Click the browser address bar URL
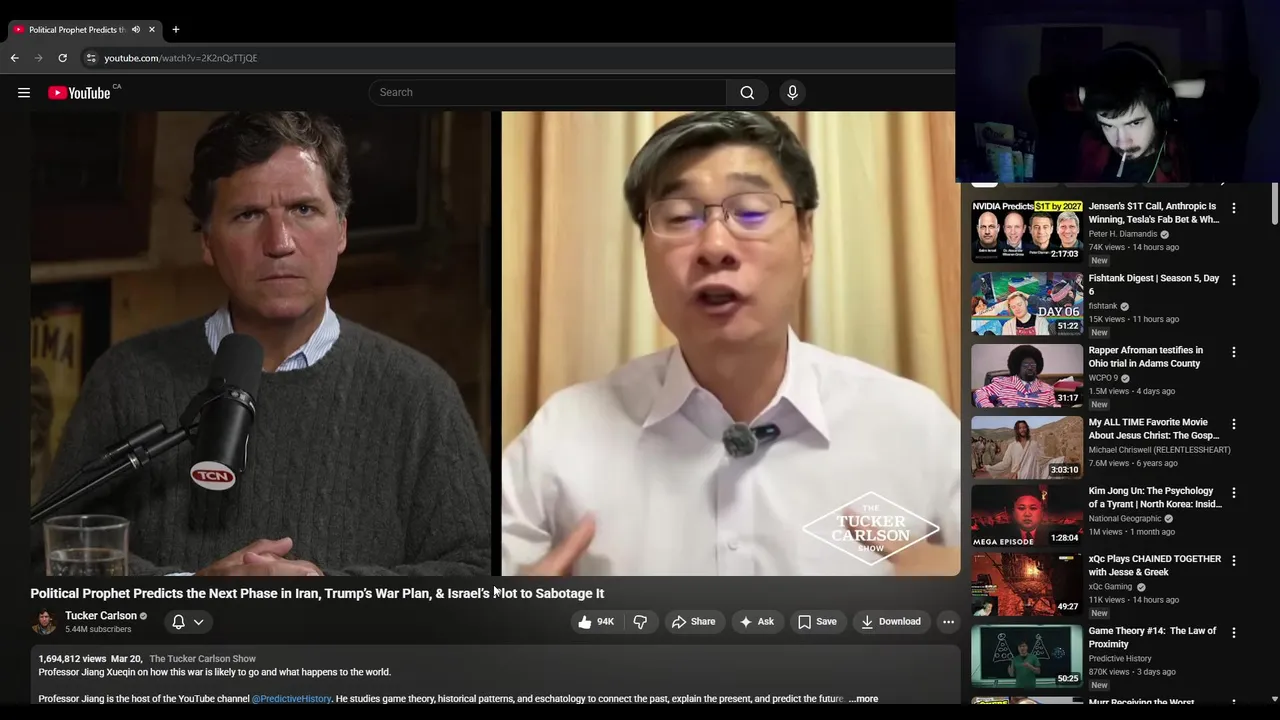This screenshot has height=720, width=1280. 181,58
